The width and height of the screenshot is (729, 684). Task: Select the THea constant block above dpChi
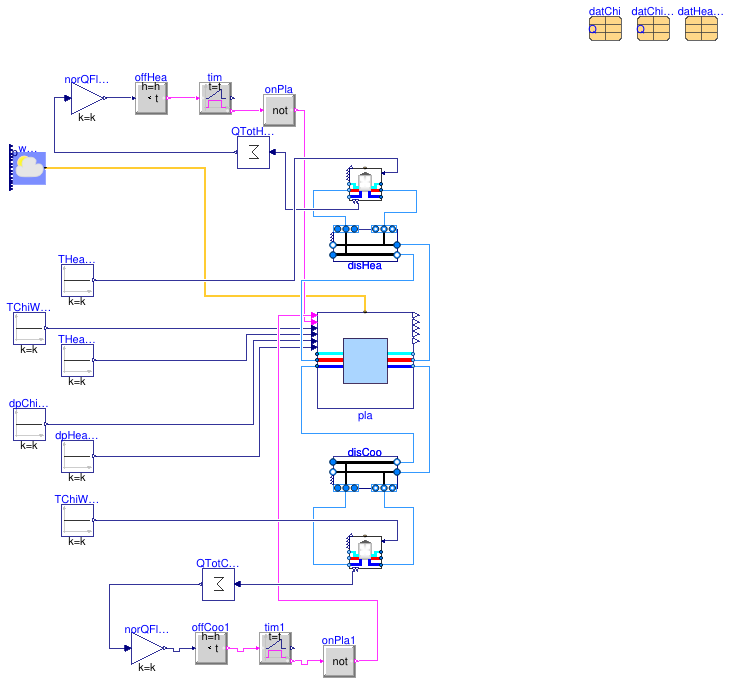point(78,360)
